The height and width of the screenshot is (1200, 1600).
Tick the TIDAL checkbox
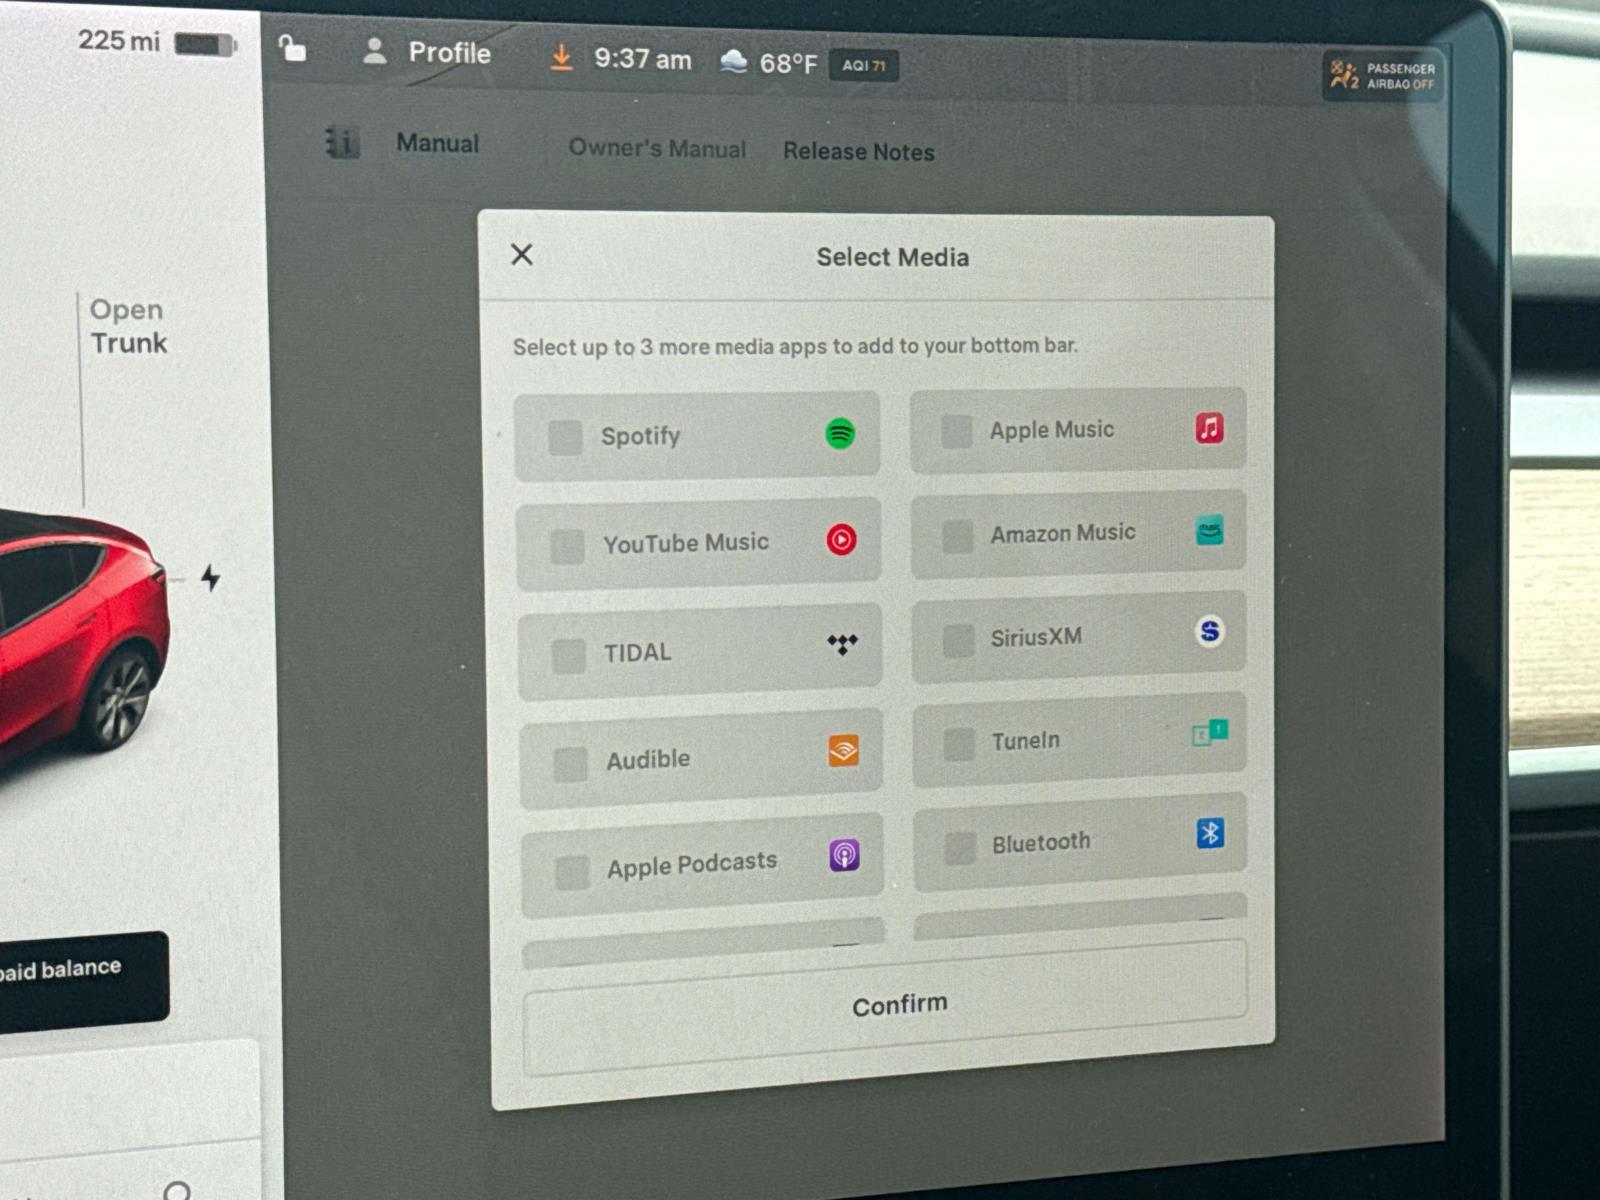tap(569, 656)
